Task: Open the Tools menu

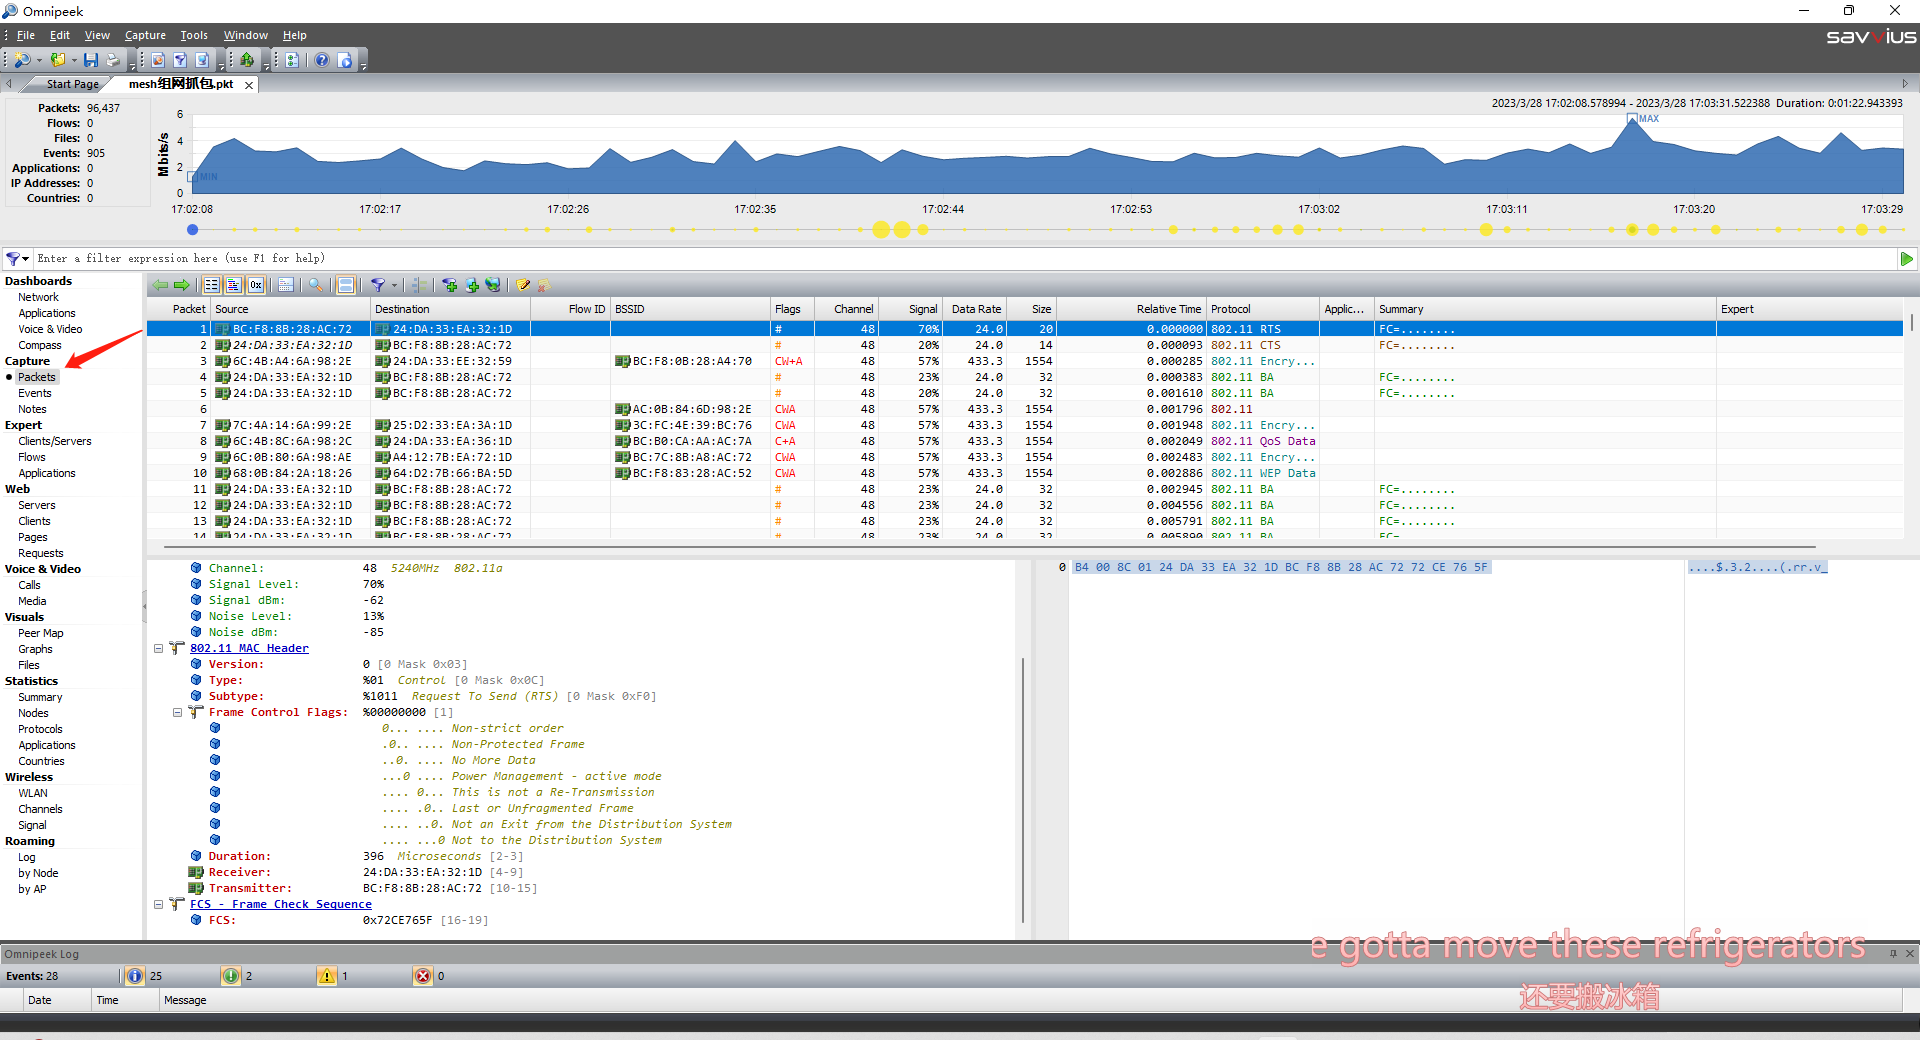Action: 194,35
